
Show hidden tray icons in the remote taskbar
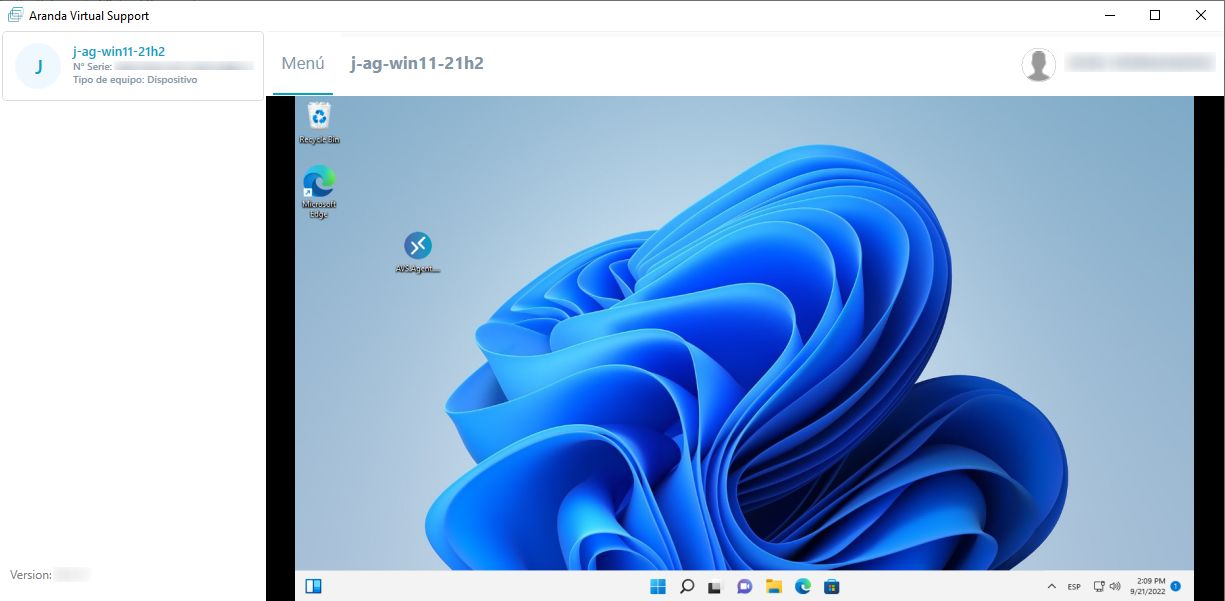(1051, 587)
